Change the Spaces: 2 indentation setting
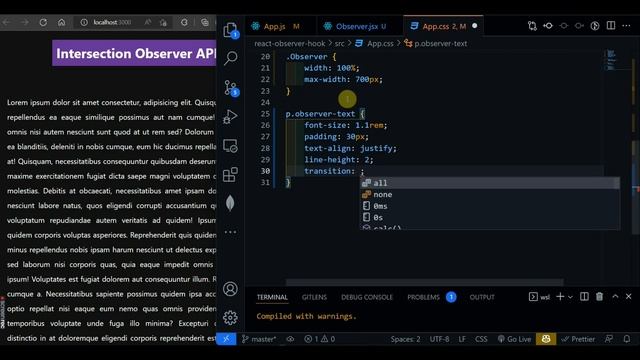The width and height of the screenshot is (640, 360). [405, 339]
